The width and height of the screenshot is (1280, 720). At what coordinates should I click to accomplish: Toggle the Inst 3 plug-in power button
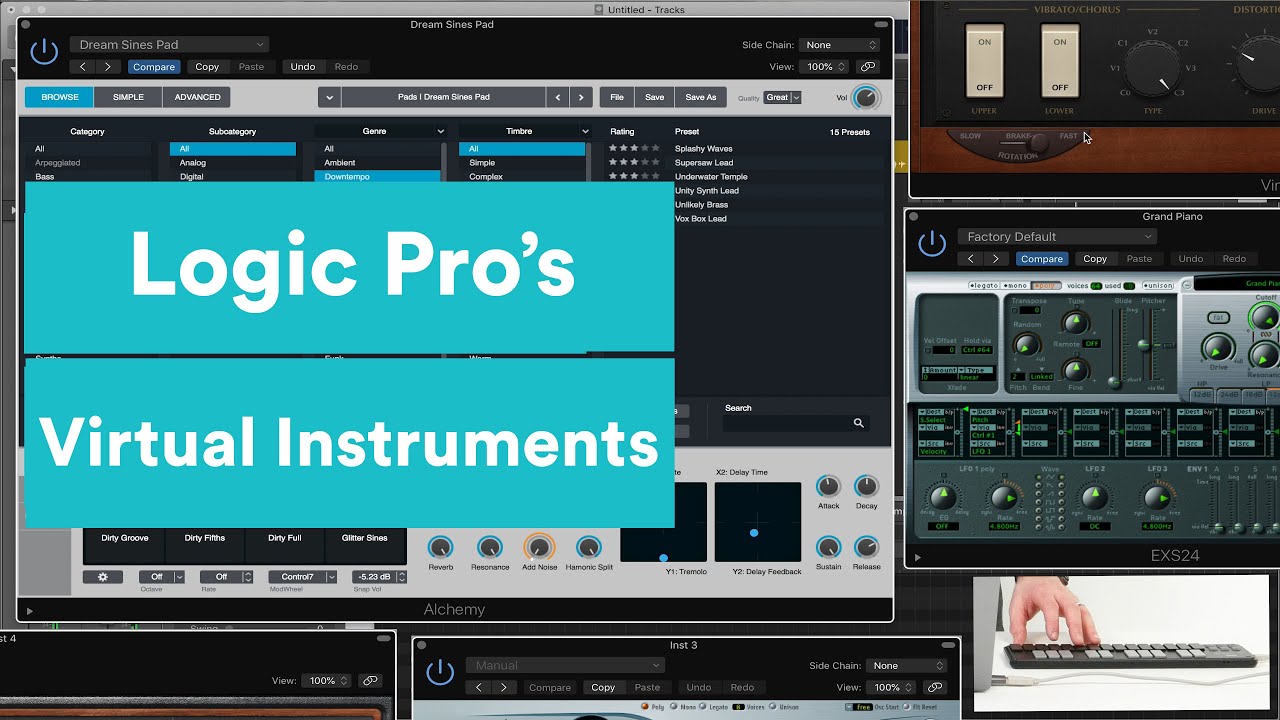[x=440, y=672]
